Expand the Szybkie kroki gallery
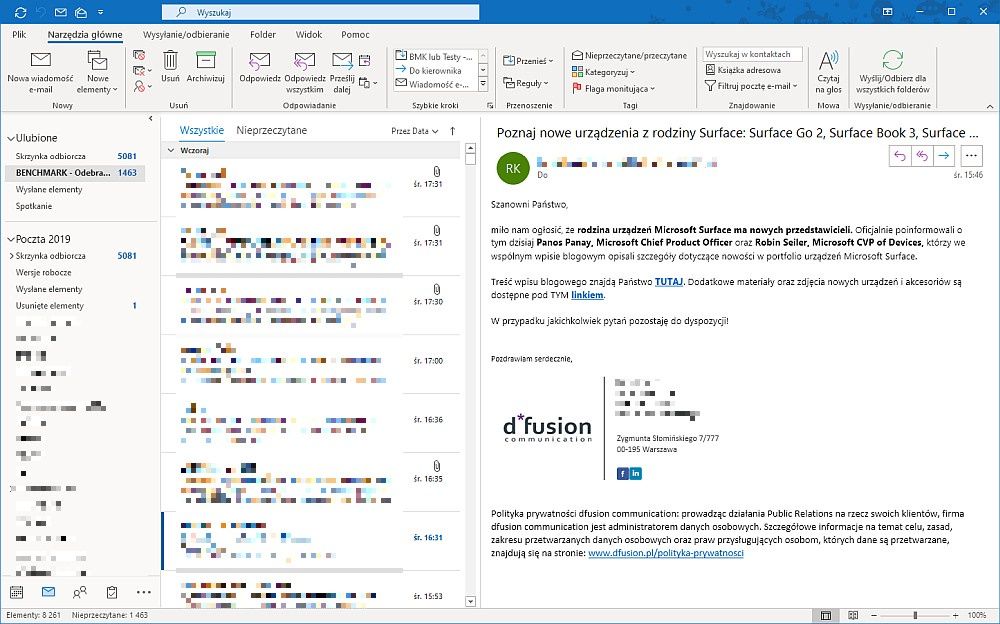This screenshot has width=1000, height=624. coord(483,84)
